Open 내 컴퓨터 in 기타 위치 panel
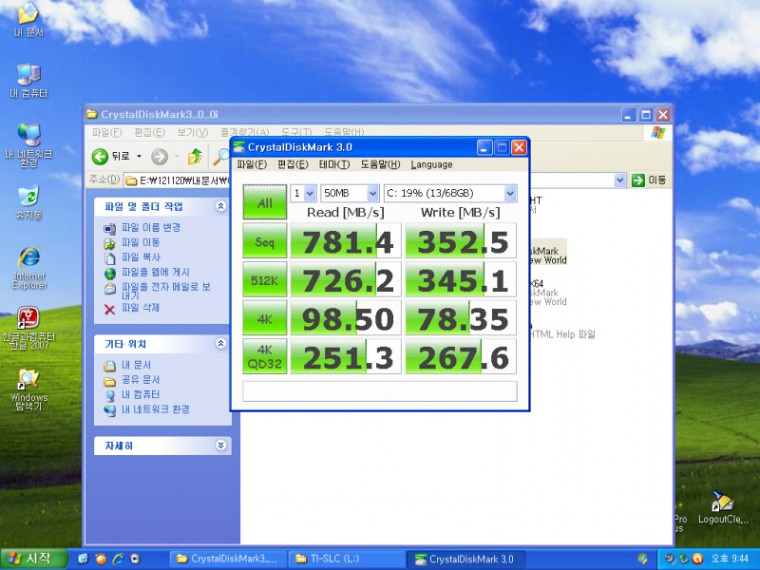Image resolution: width=760 pixels, height=570 pixels. (x=141, y=395)
